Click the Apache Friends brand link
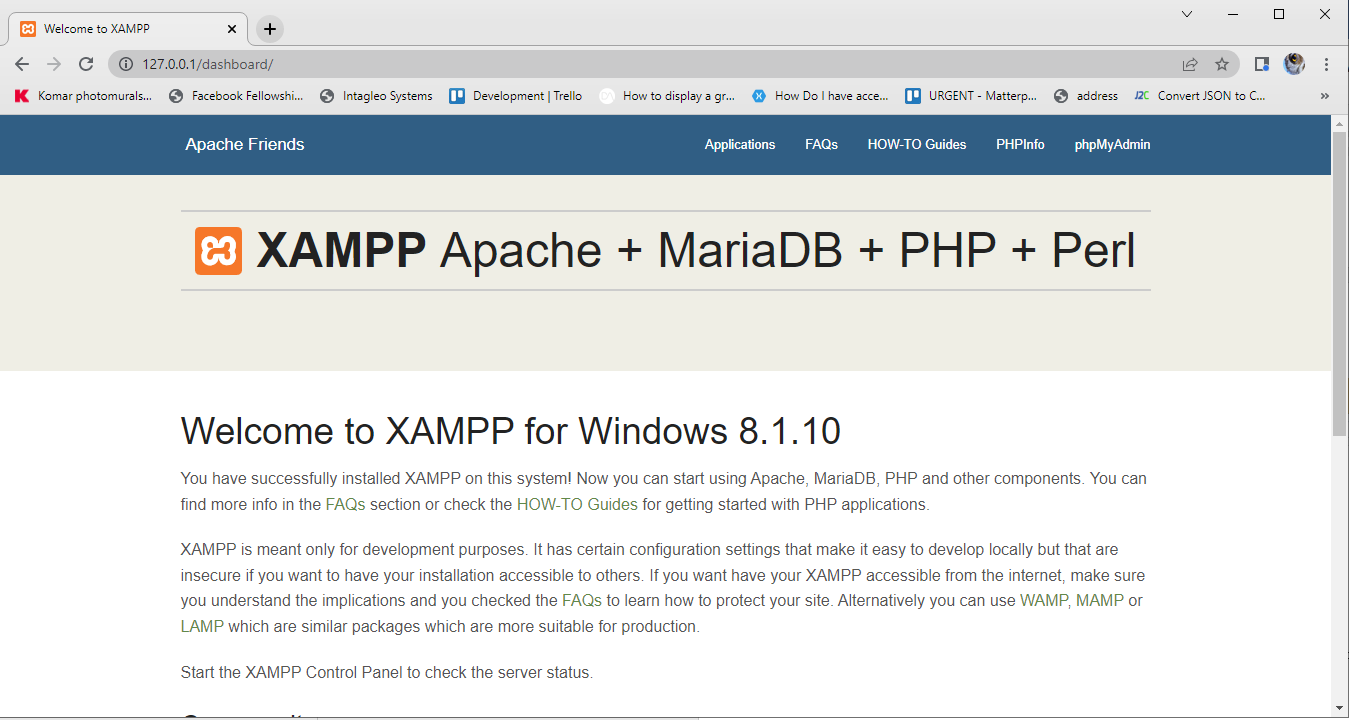The image size is (1349, 720). [x=245, y=145]
